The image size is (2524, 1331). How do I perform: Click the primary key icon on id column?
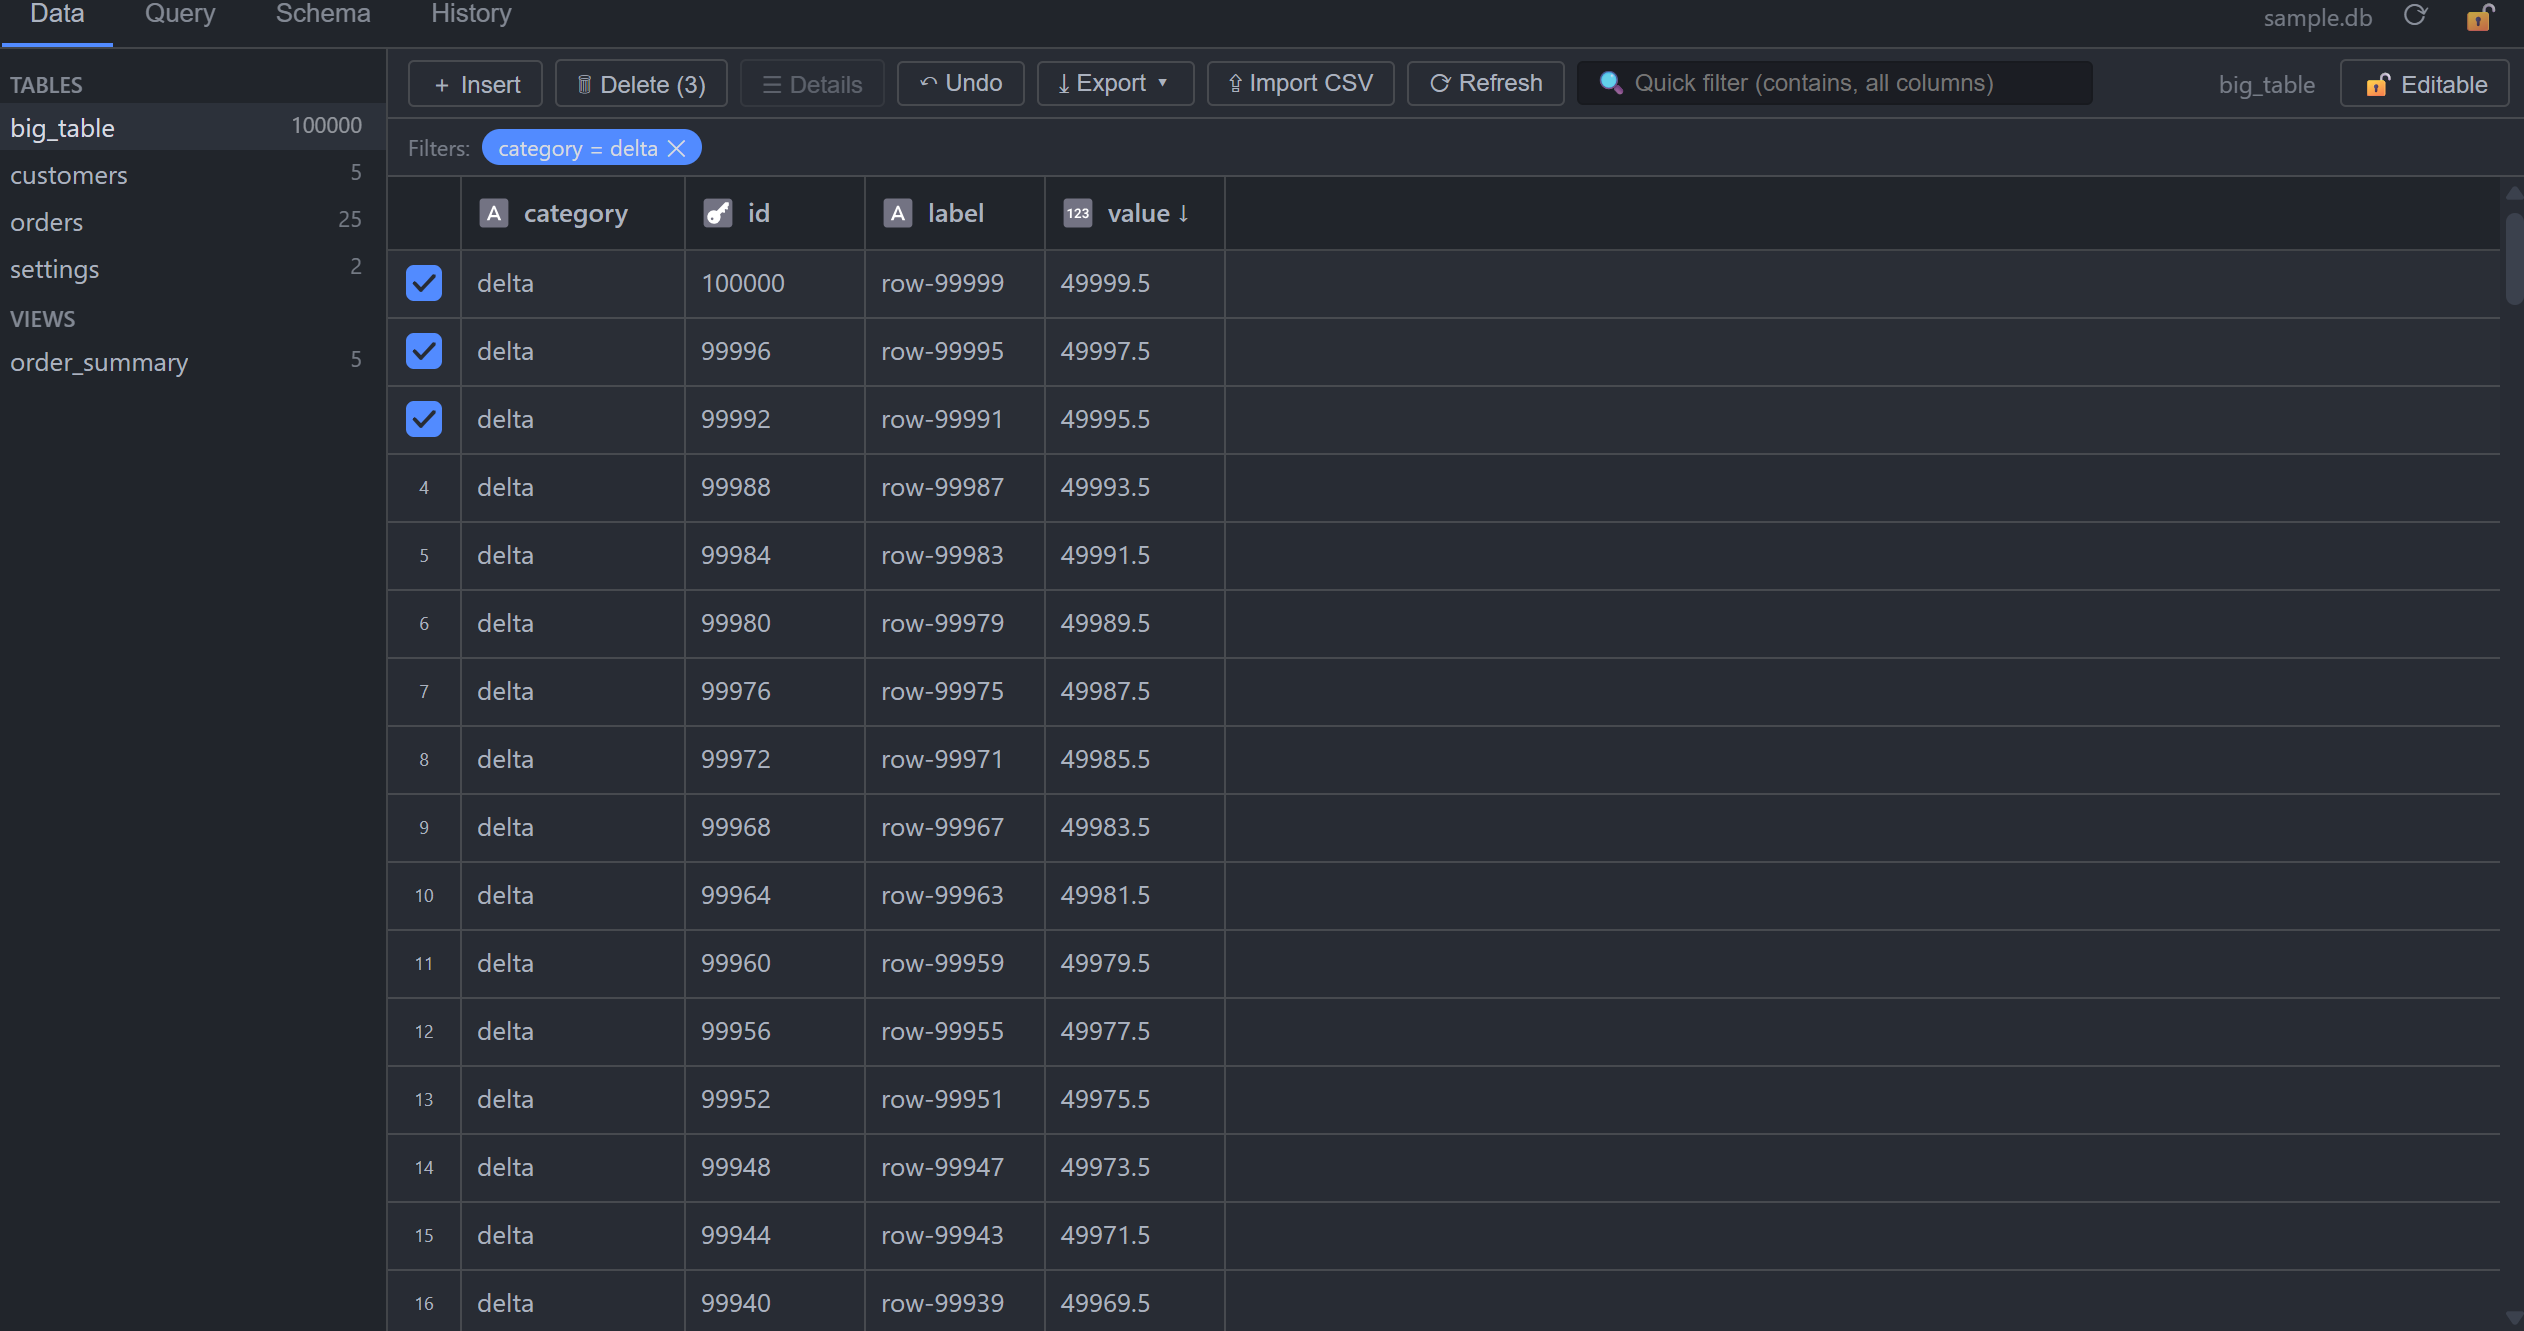coord(718,213)
